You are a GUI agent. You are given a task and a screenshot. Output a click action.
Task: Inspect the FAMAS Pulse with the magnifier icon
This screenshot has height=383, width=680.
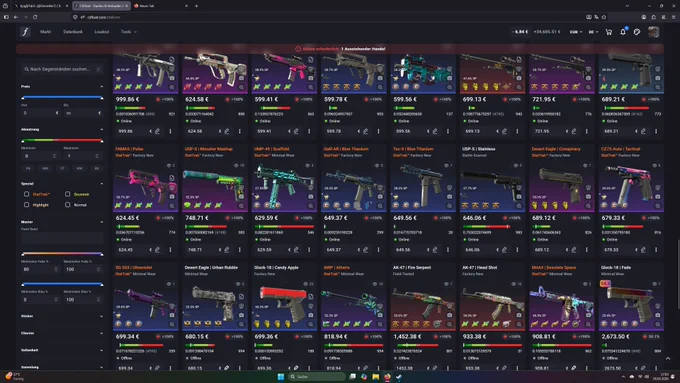click(172, 206)
